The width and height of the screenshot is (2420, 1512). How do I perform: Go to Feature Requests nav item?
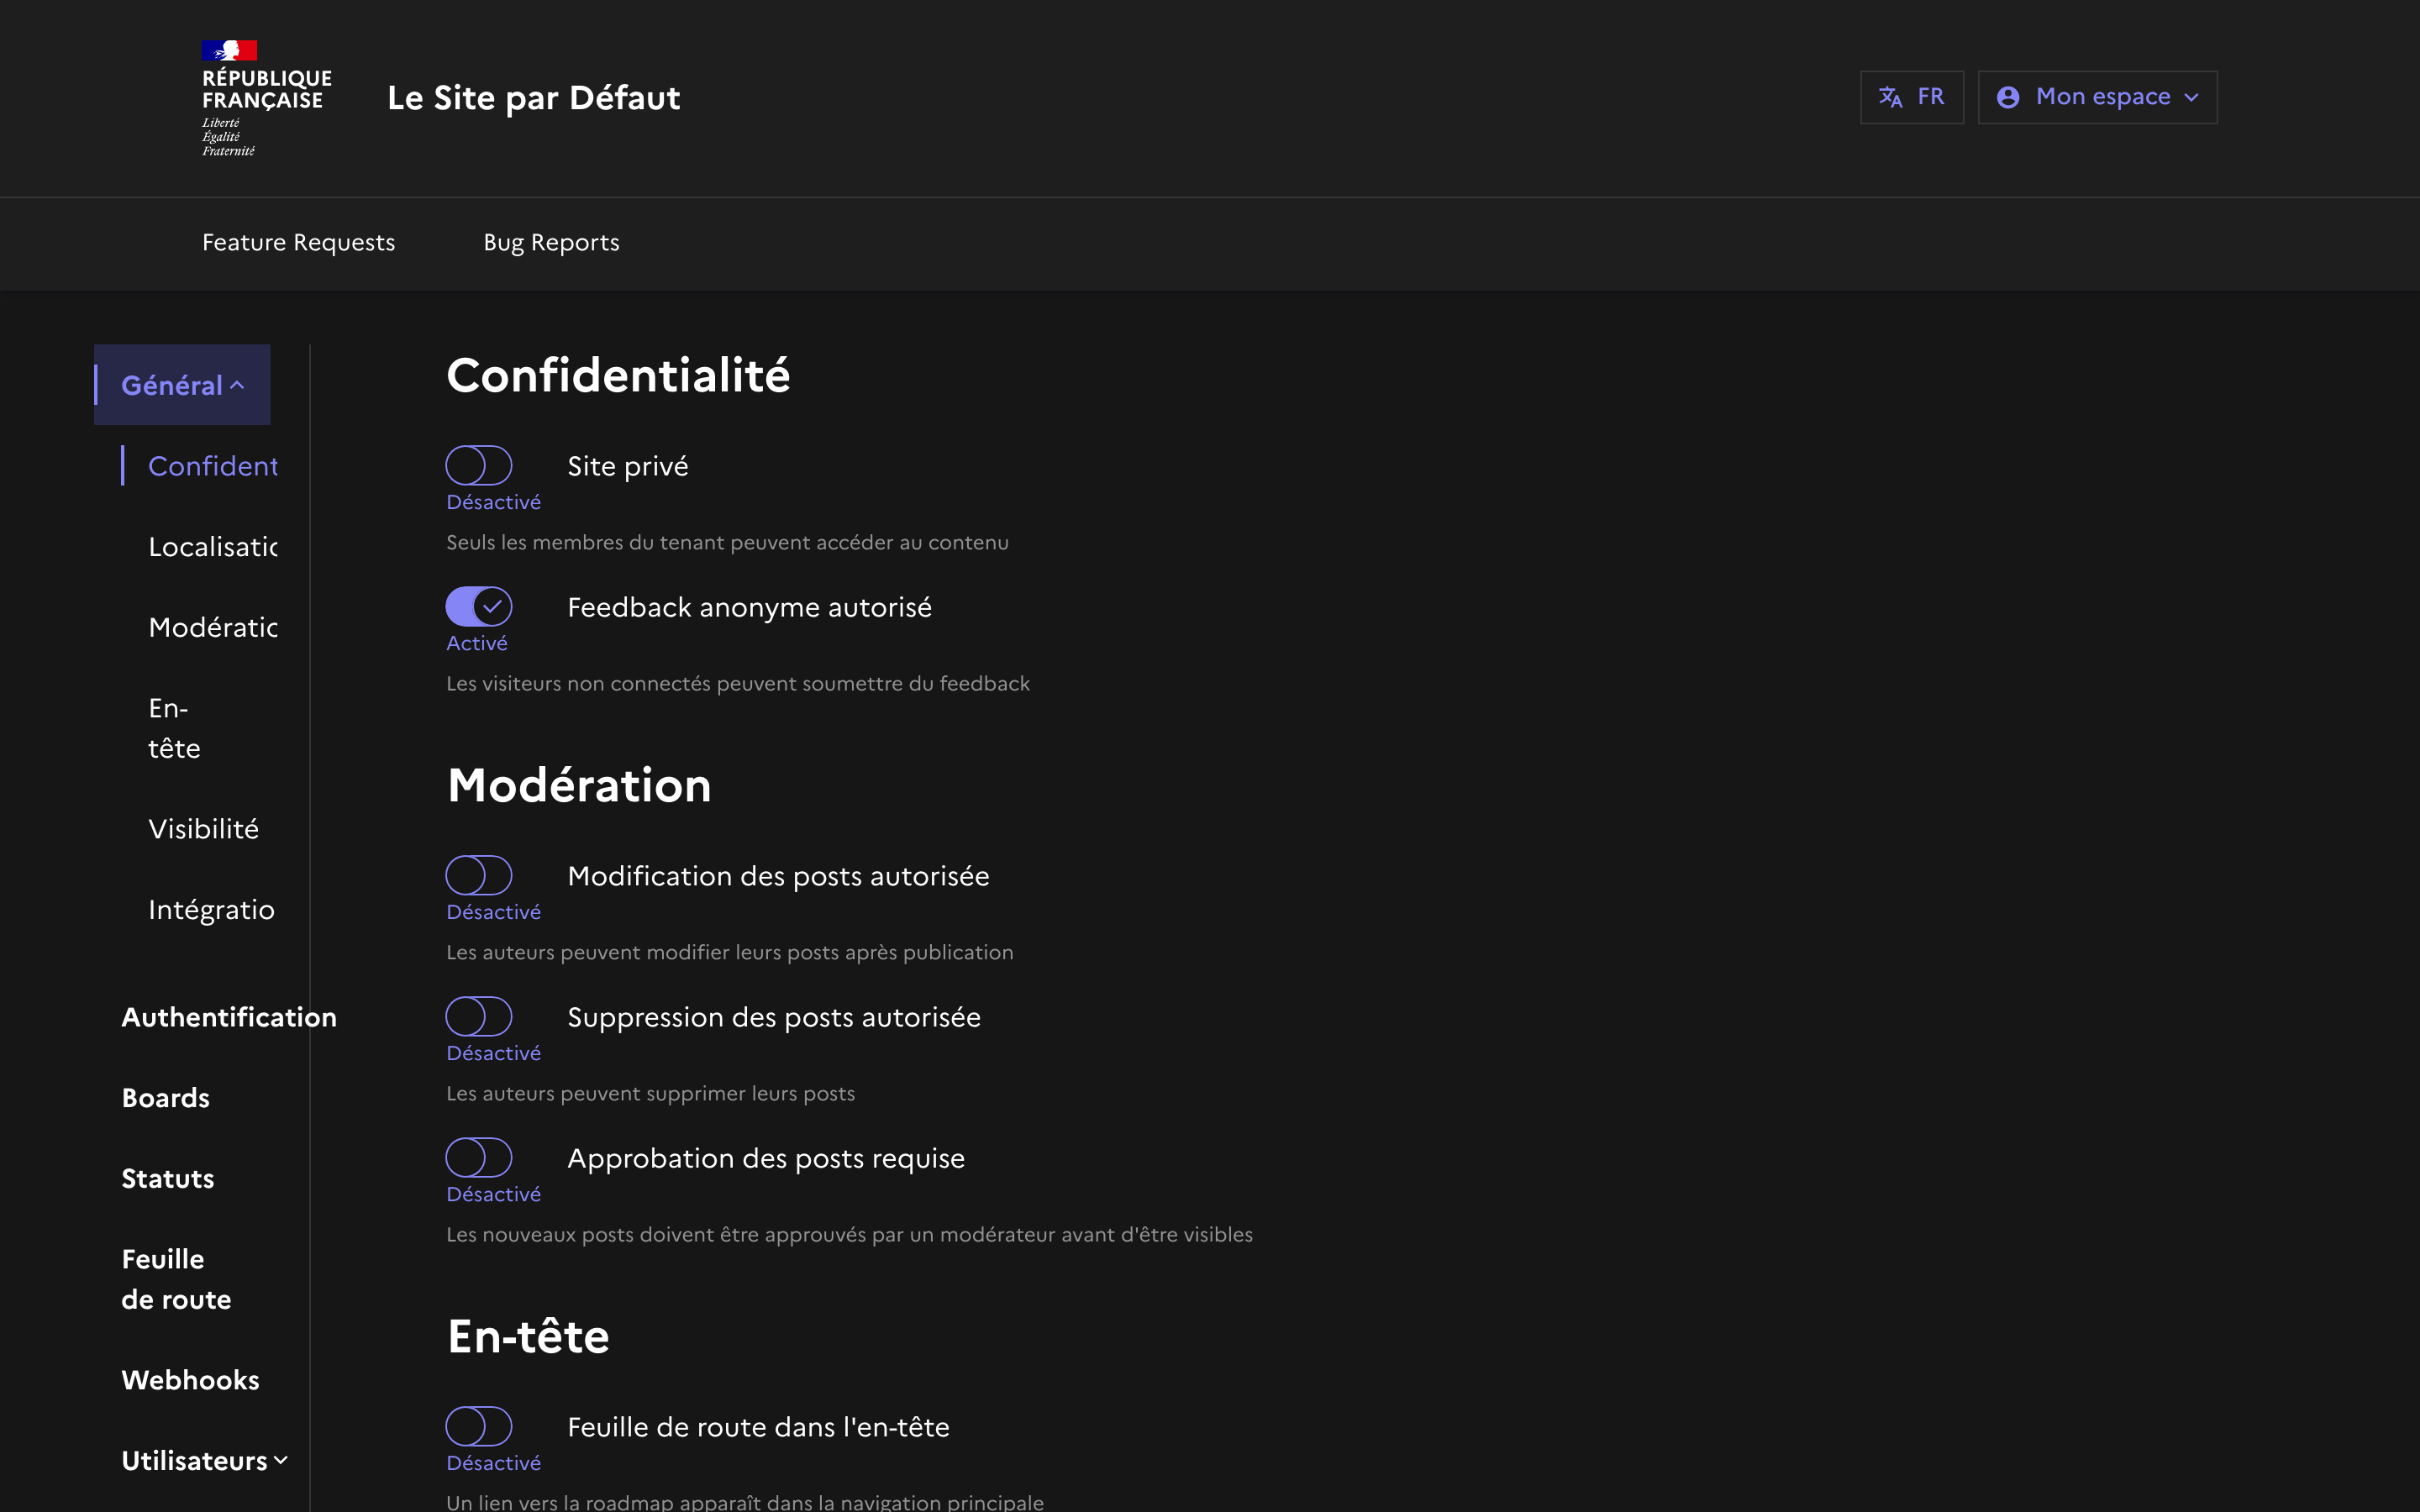tap(298, 243)
